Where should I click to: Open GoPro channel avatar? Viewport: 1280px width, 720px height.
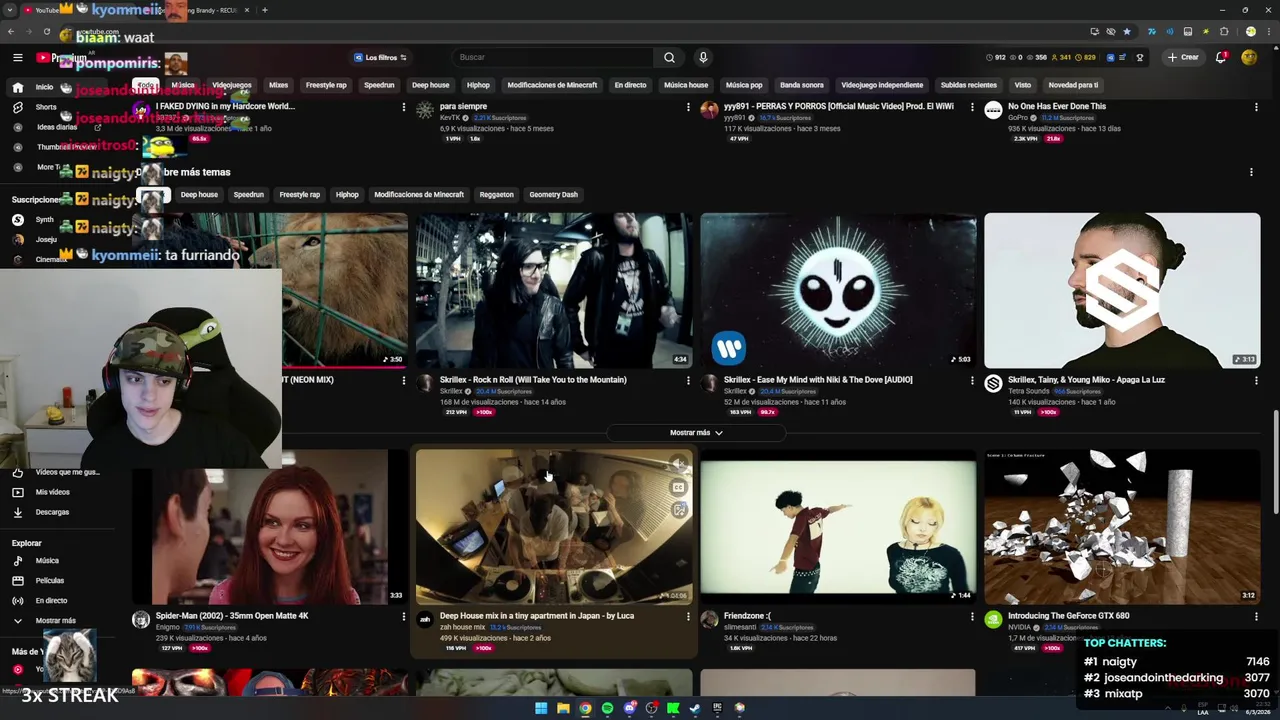(993, 110)
